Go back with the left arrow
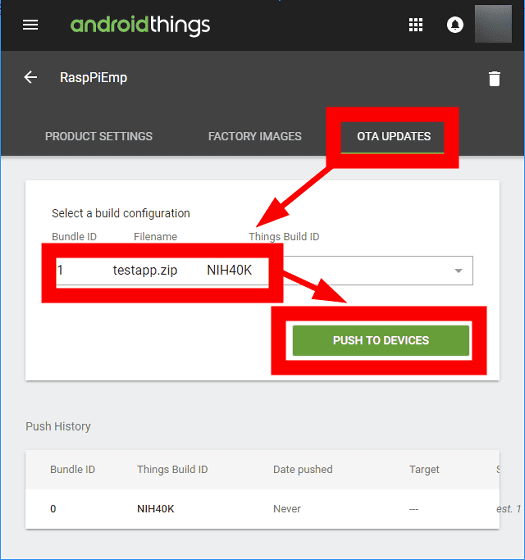The height and width of the screenshot is (560, 525). coord(31,77)
